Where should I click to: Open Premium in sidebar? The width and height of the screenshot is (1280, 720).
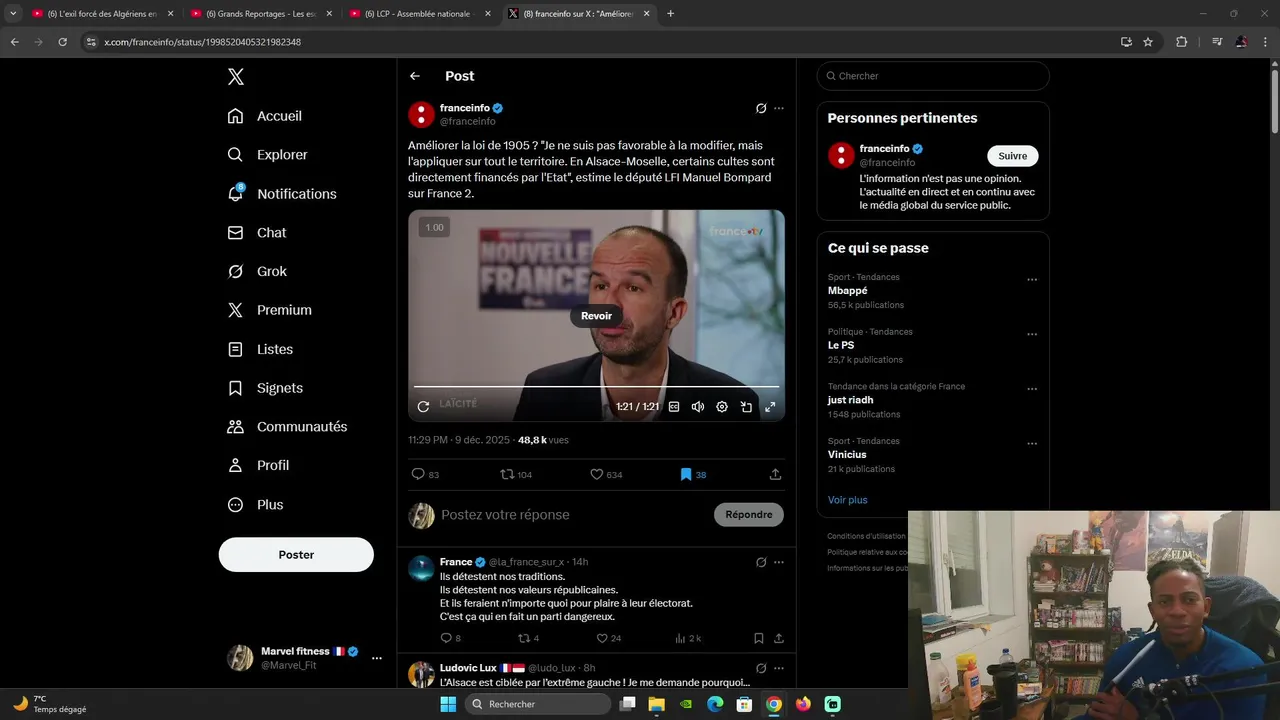270,310
